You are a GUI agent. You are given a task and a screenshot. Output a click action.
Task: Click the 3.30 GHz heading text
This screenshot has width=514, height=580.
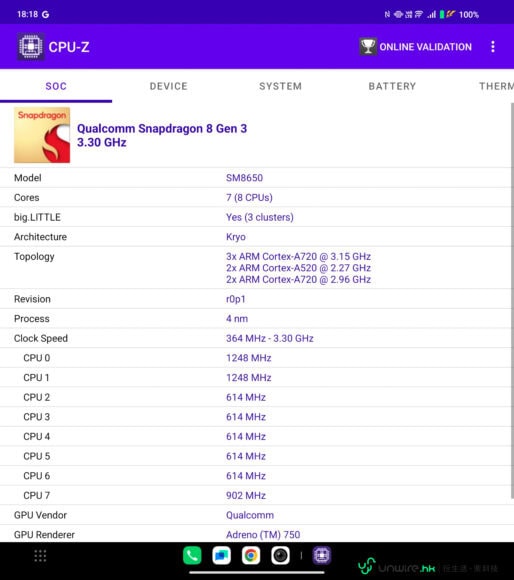point(102,142)
